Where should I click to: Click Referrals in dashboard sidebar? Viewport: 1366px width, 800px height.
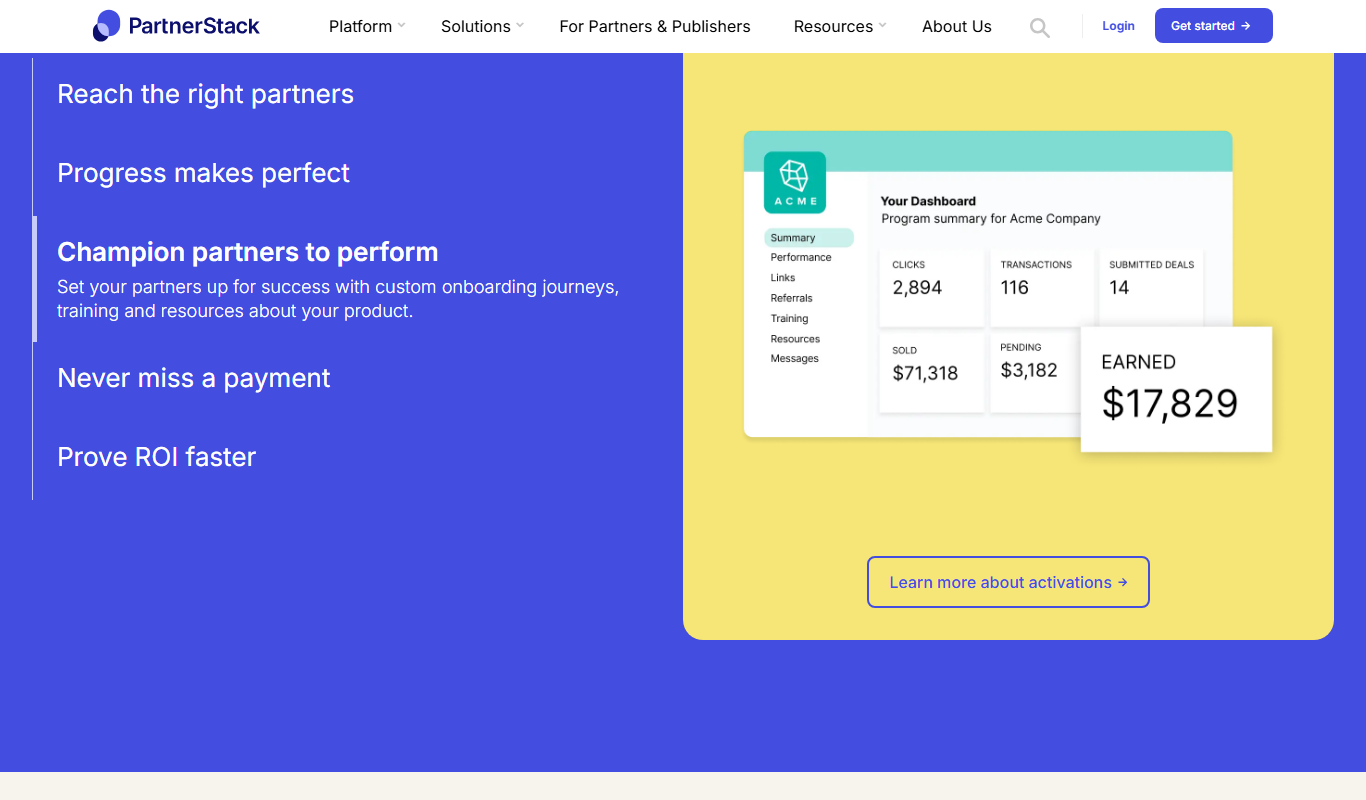[791, 298]
